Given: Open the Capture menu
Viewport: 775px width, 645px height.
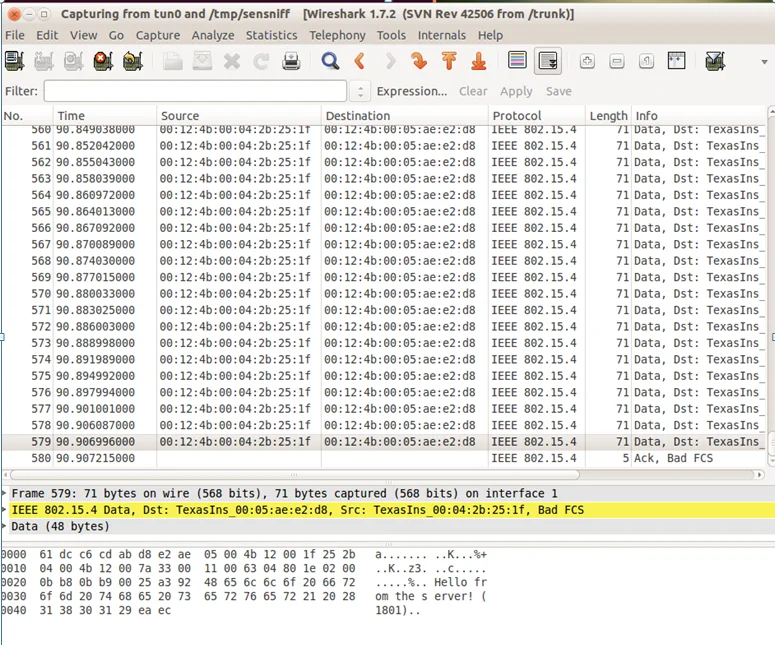Looking at the screenshot, I should (158, 35).
